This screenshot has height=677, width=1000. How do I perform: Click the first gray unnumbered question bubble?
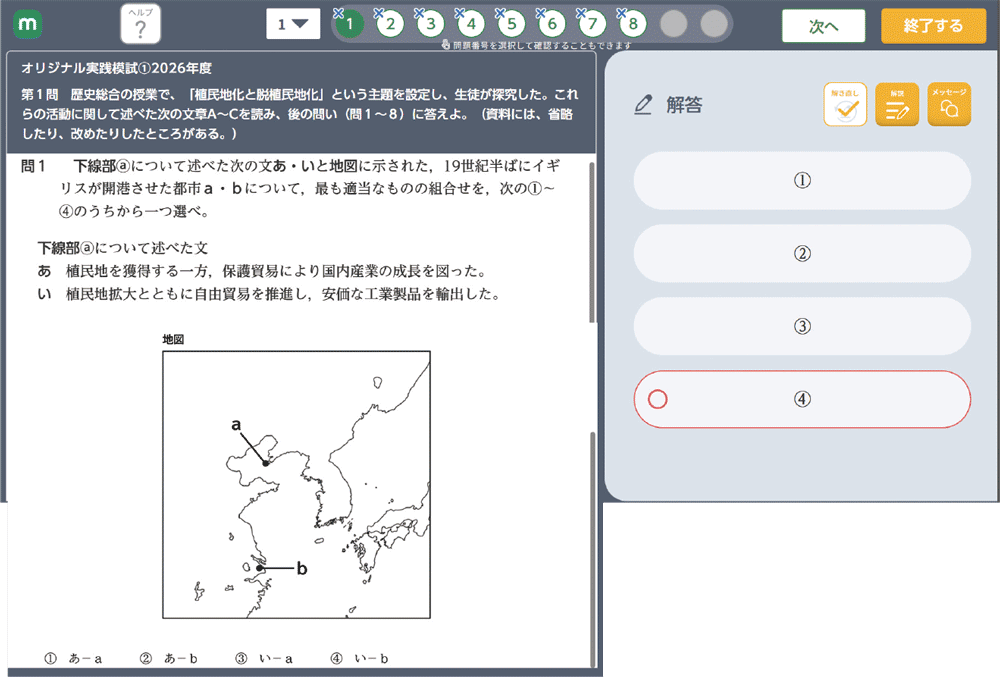(673, 24)
